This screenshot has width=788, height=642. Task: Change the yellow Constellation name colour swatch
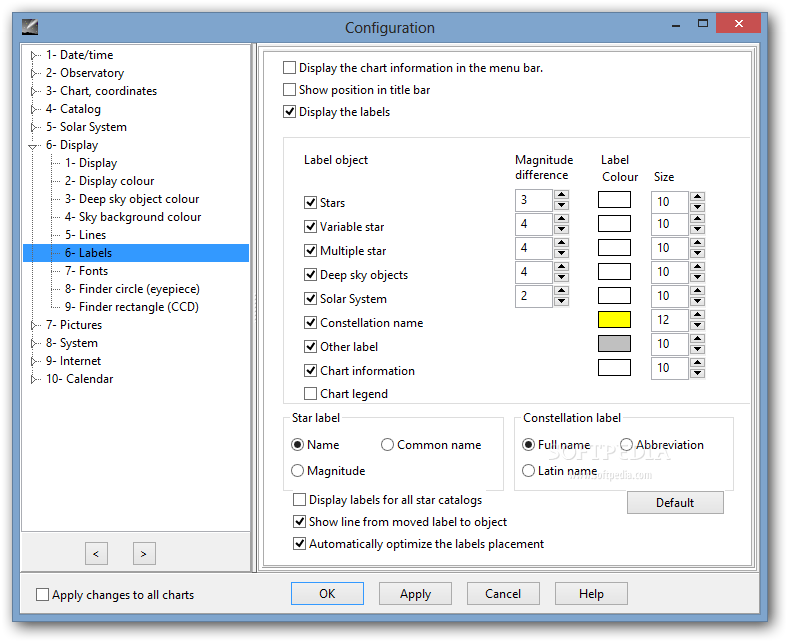click(614, 320)
